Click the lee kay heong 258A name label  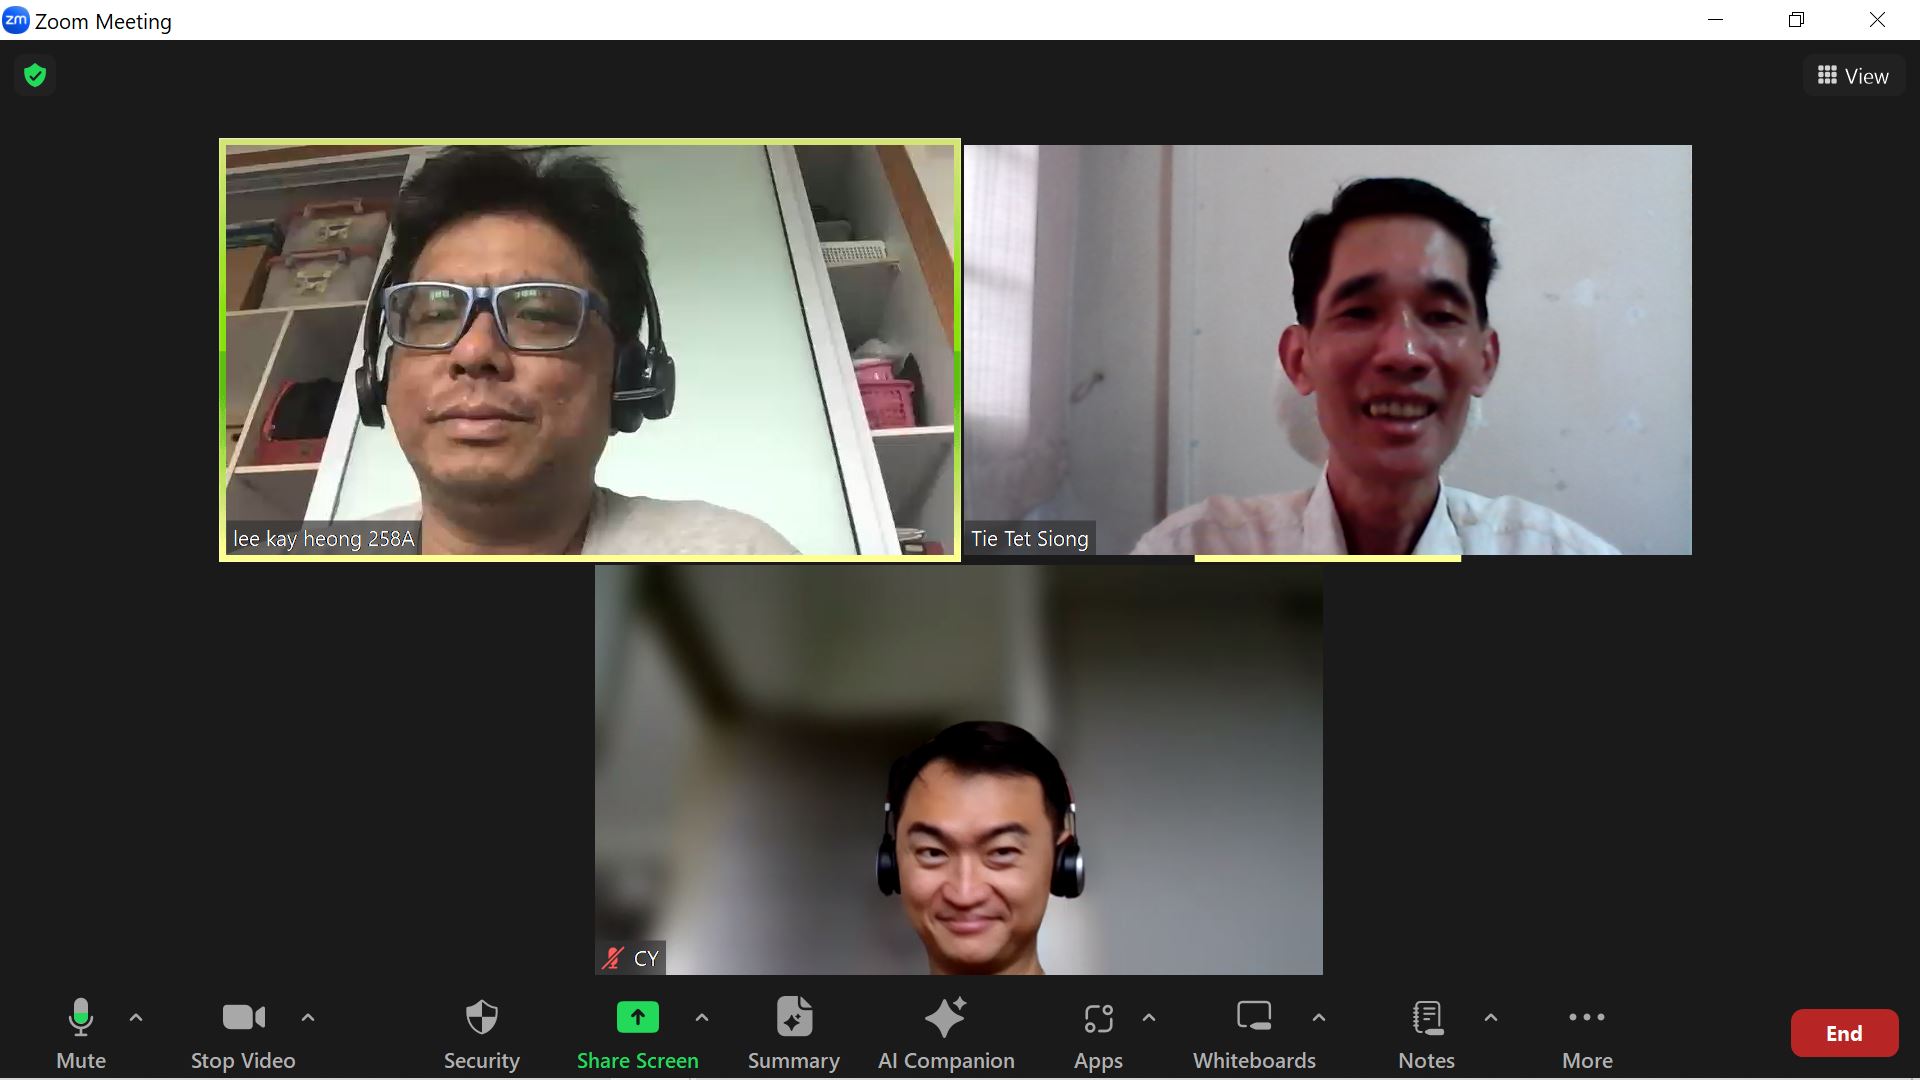pyautogui.click(x=324, y=539)
